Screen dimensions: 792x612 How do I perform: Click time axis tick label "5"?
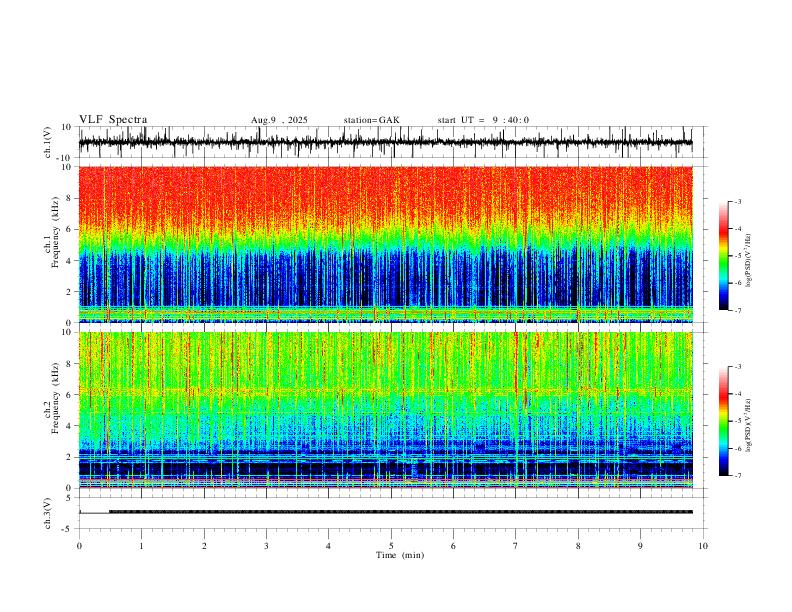point(391,546)
